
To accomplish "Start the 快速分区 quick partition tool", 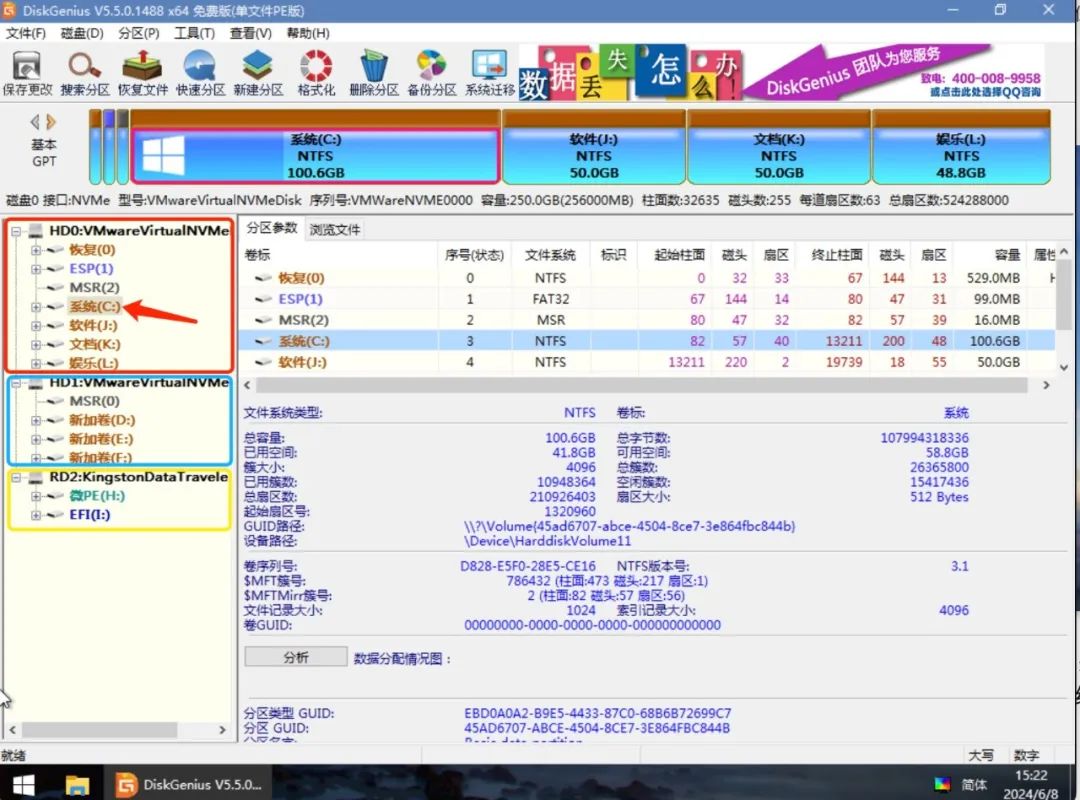I will pos(200,72).
